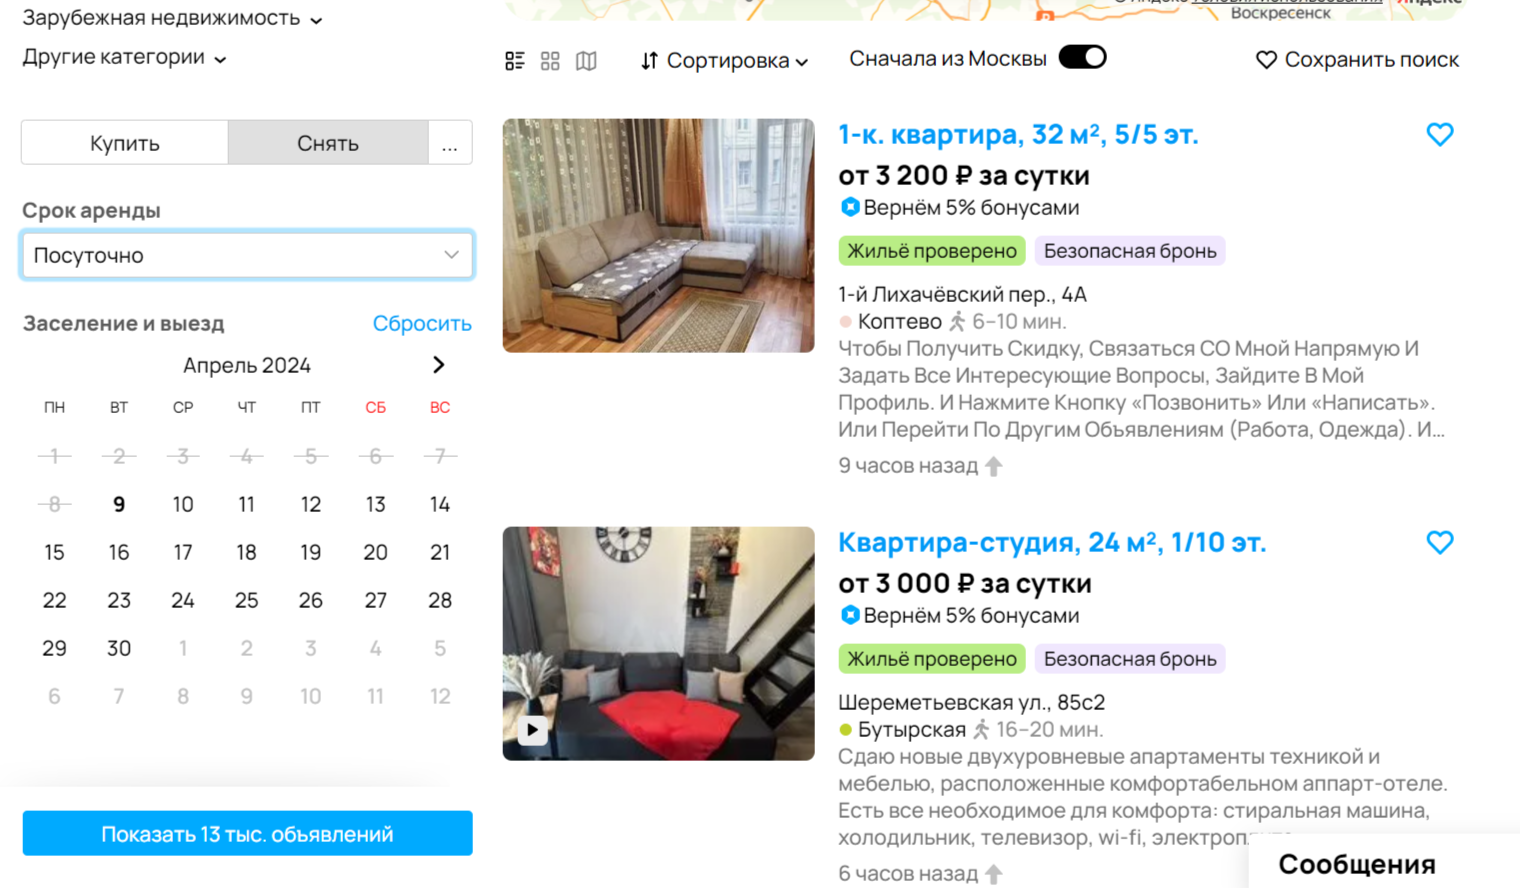Go to next month in calendar

pyautogui.click(x=438, y=365)
